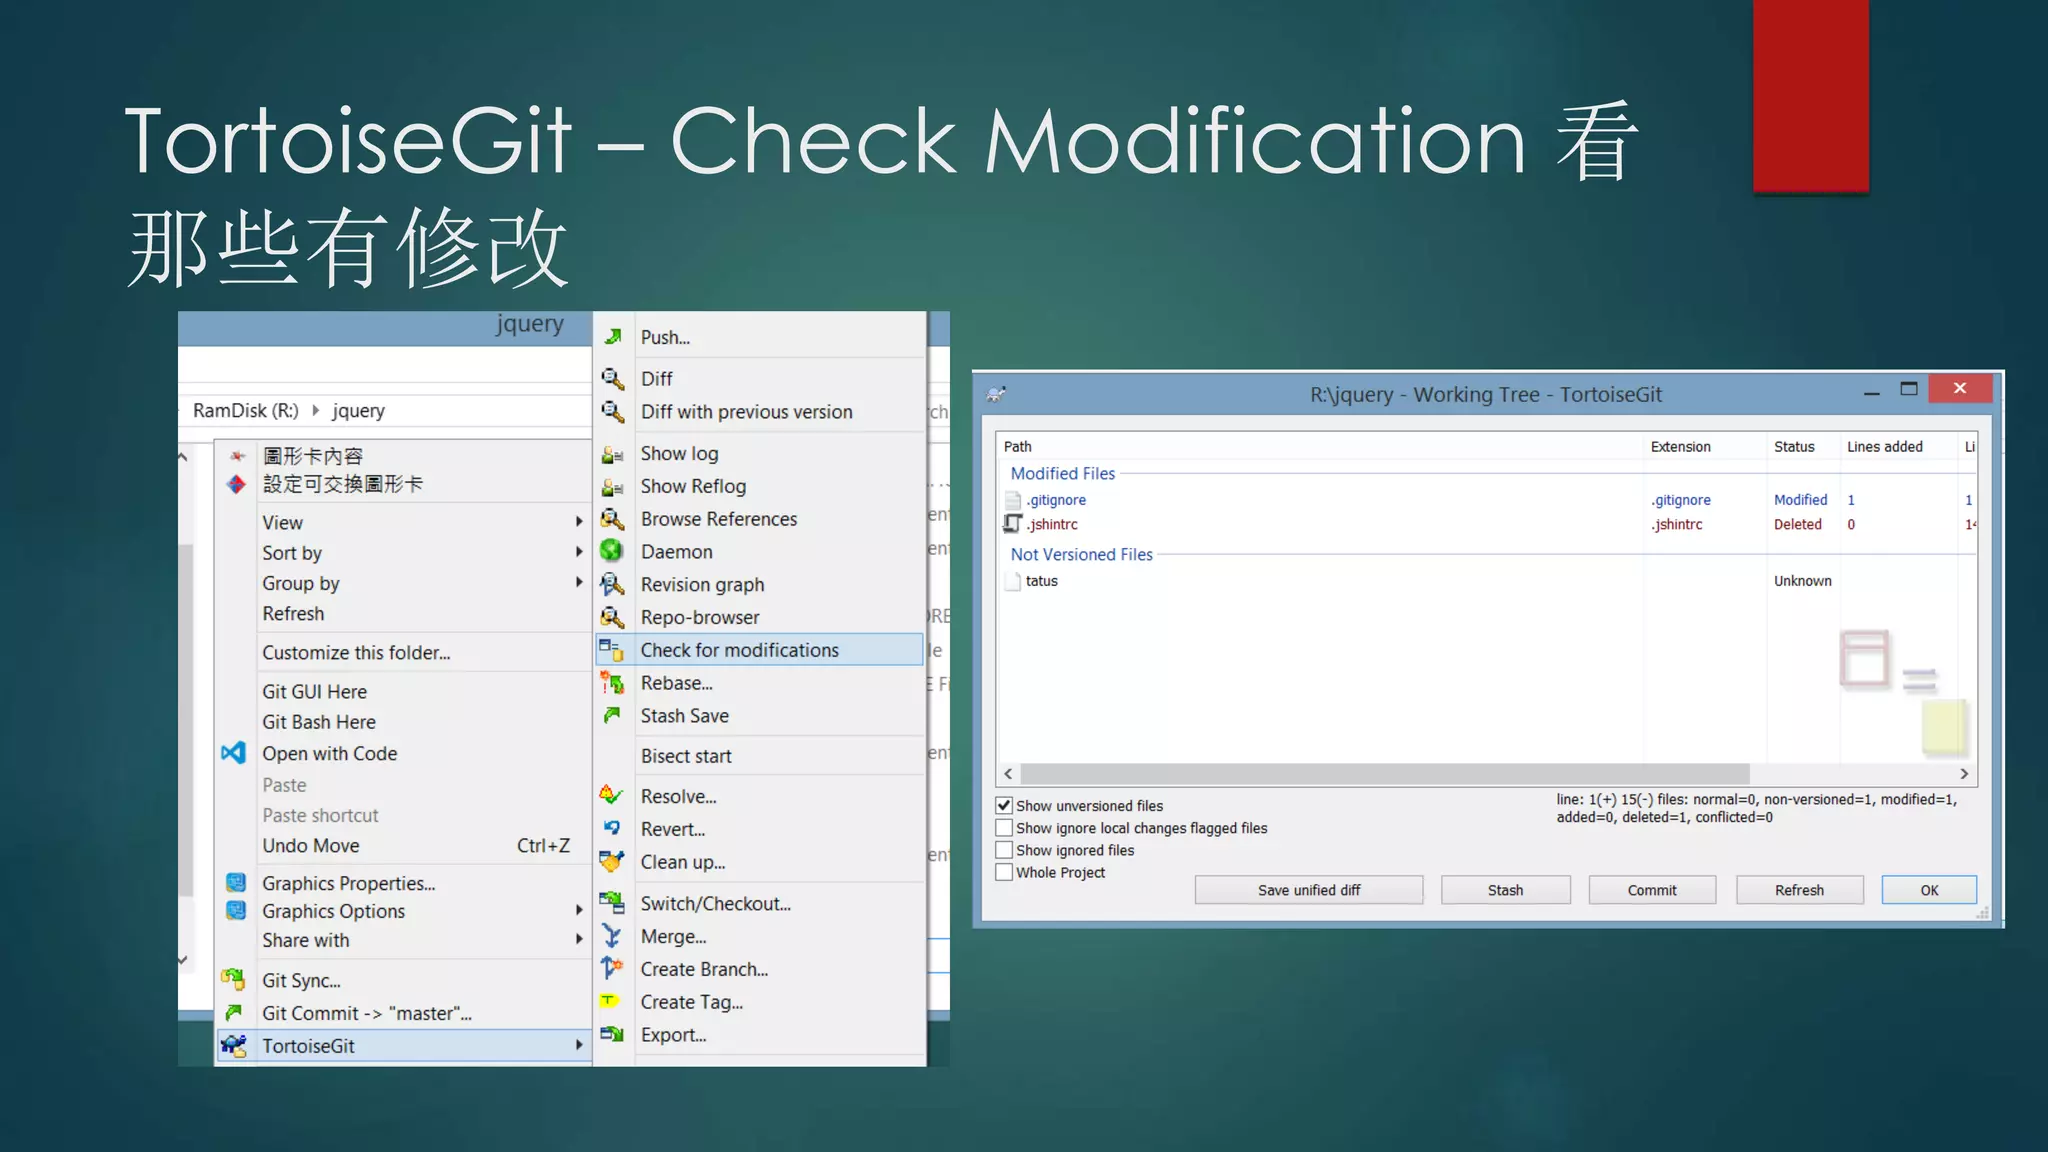
Task: Click the Revision graph icon
Action: point(613,584)
